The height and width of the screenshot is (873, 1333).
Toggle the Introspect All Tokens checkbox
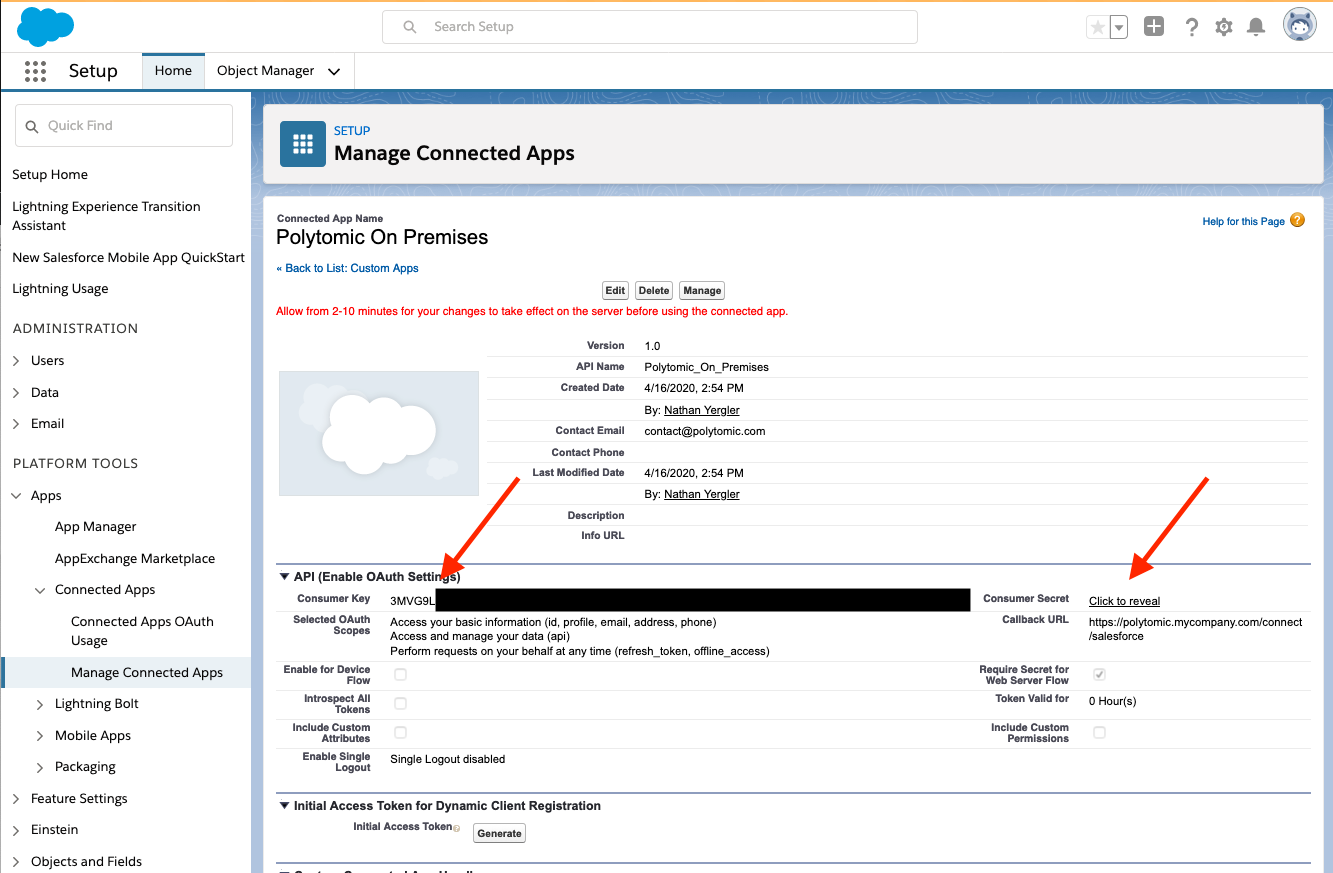pos(400,704)
